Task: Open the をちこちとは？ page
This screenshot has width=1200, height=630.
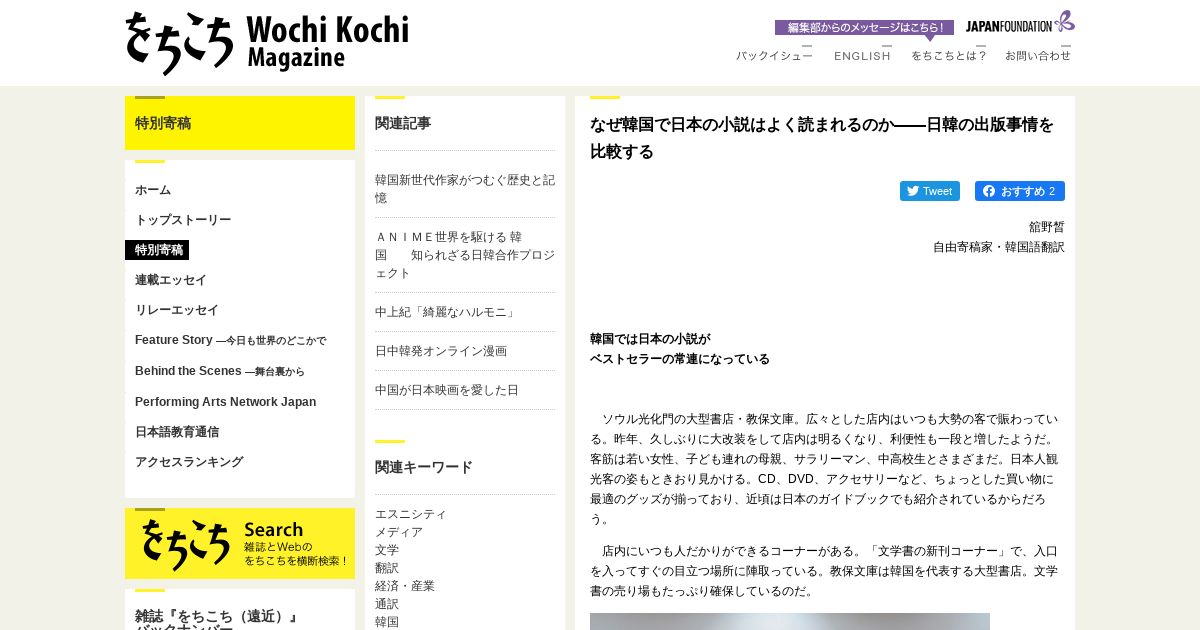Action: click(948, 56)
